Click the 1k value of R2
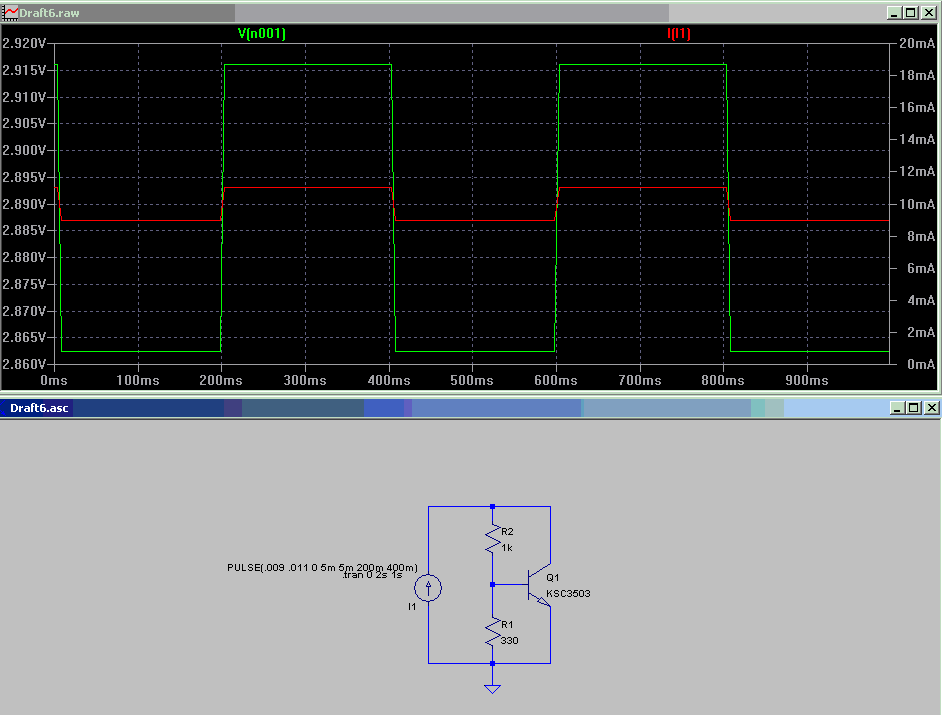The width and height of the screenshot is (942, 715). [x=507, y=548]
